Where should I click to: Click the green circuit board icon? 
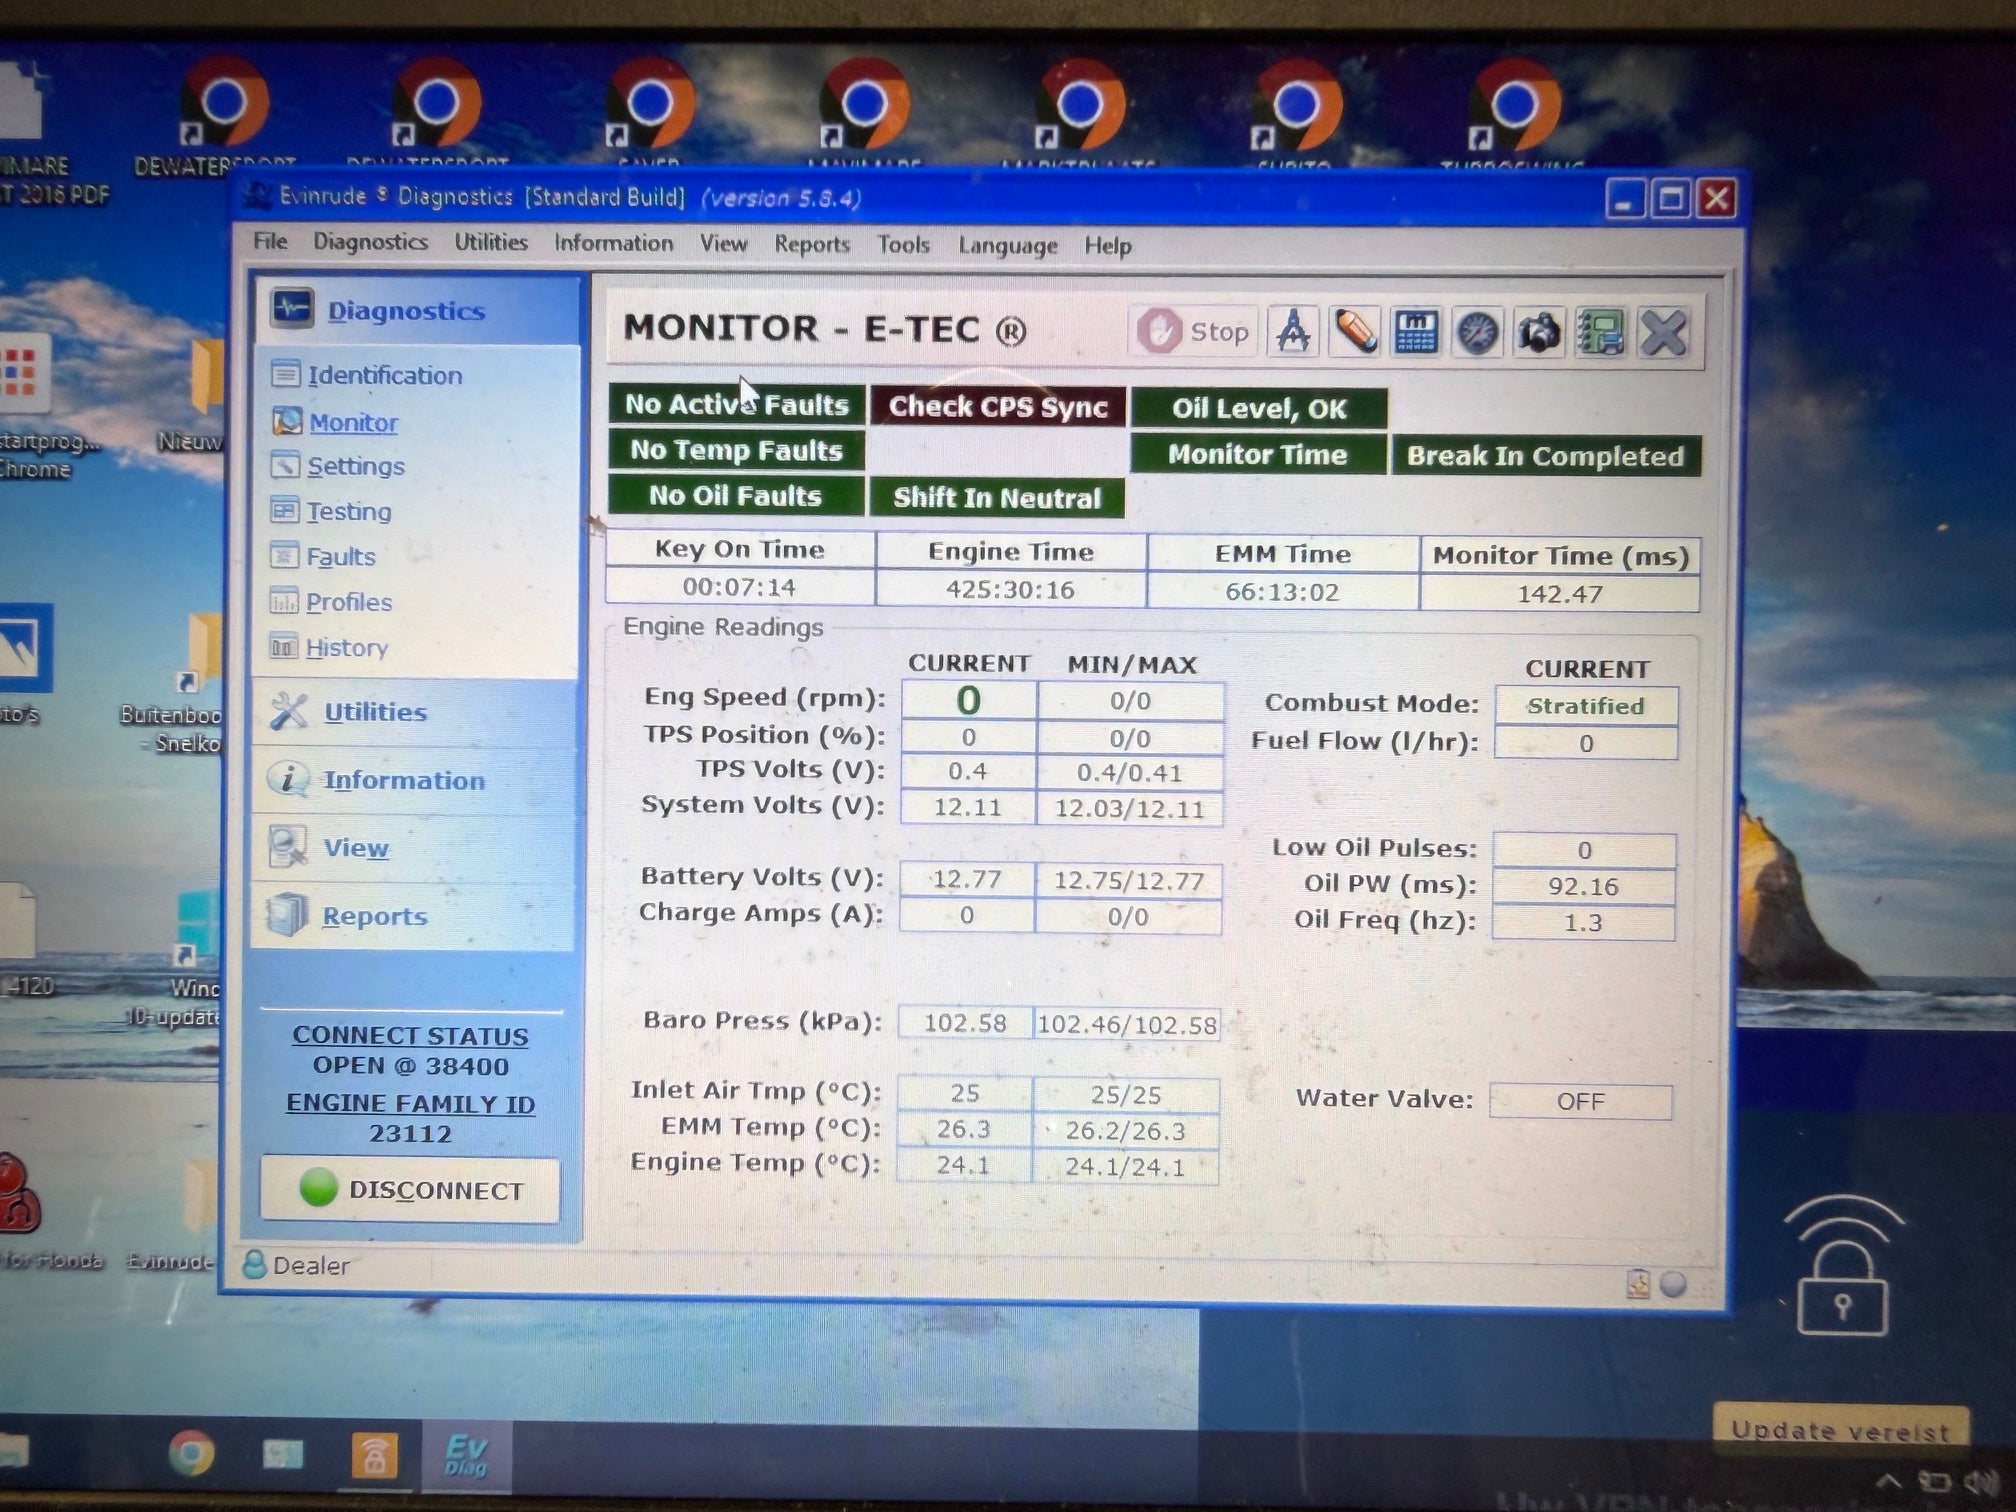tap(1601, 334)
